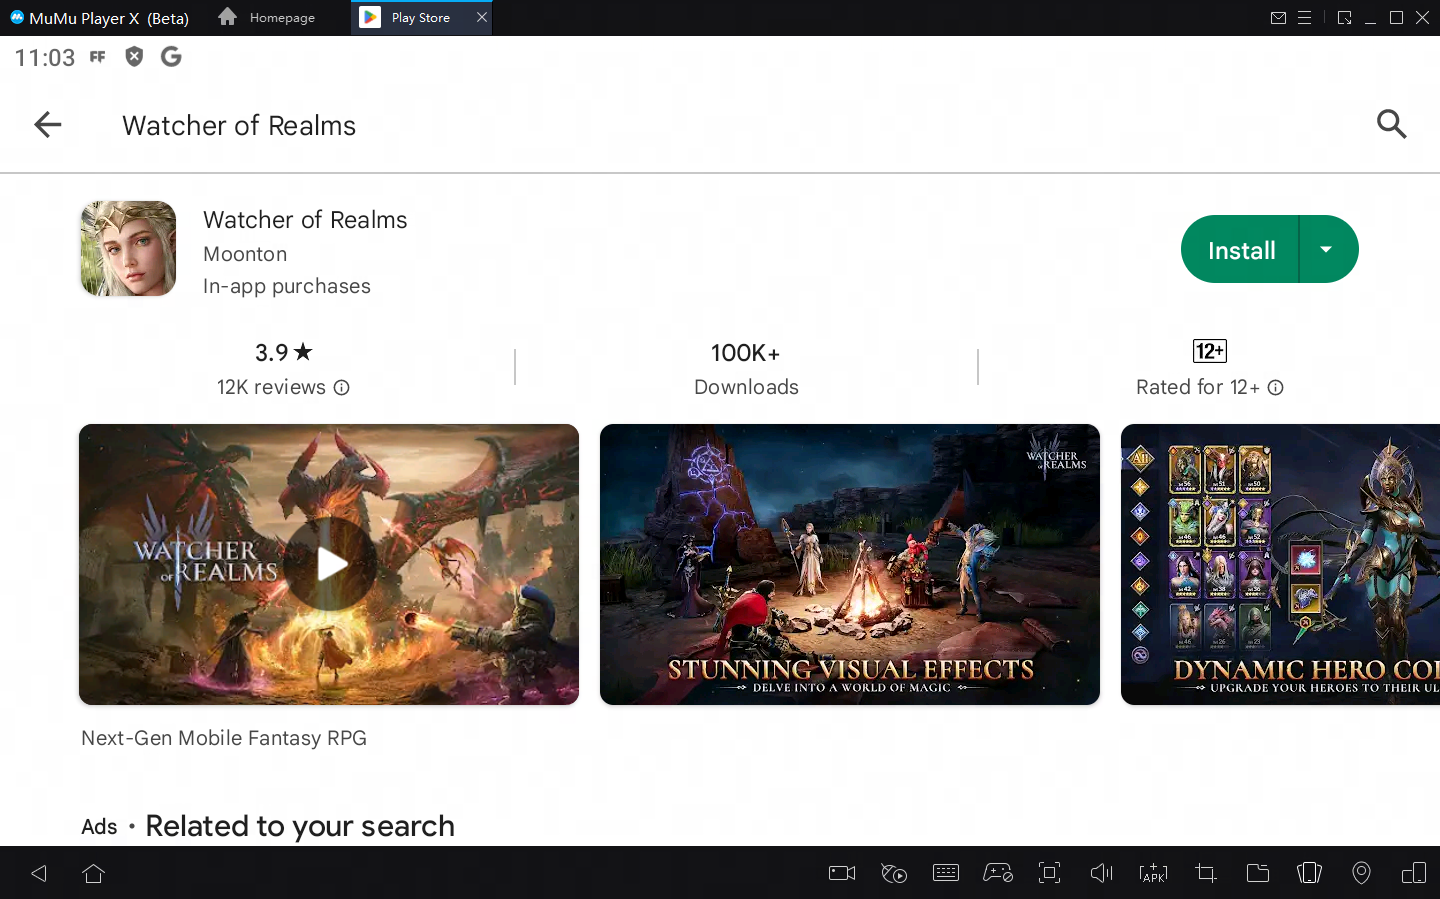Play the Watcher of Realms trailer video
Screen dimensions: 1440x899
pyautogui.click(x=330, y=564)
